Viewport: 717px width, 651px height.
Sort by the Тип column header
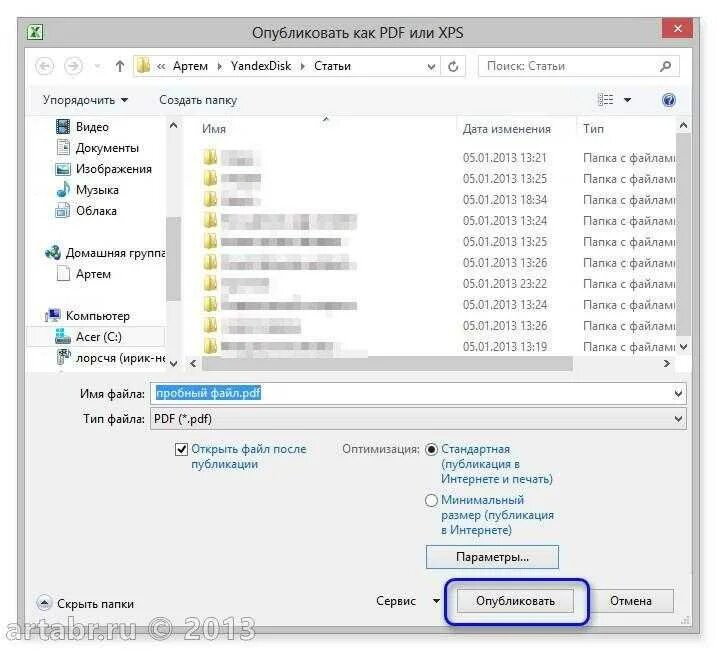coord(593,129)
